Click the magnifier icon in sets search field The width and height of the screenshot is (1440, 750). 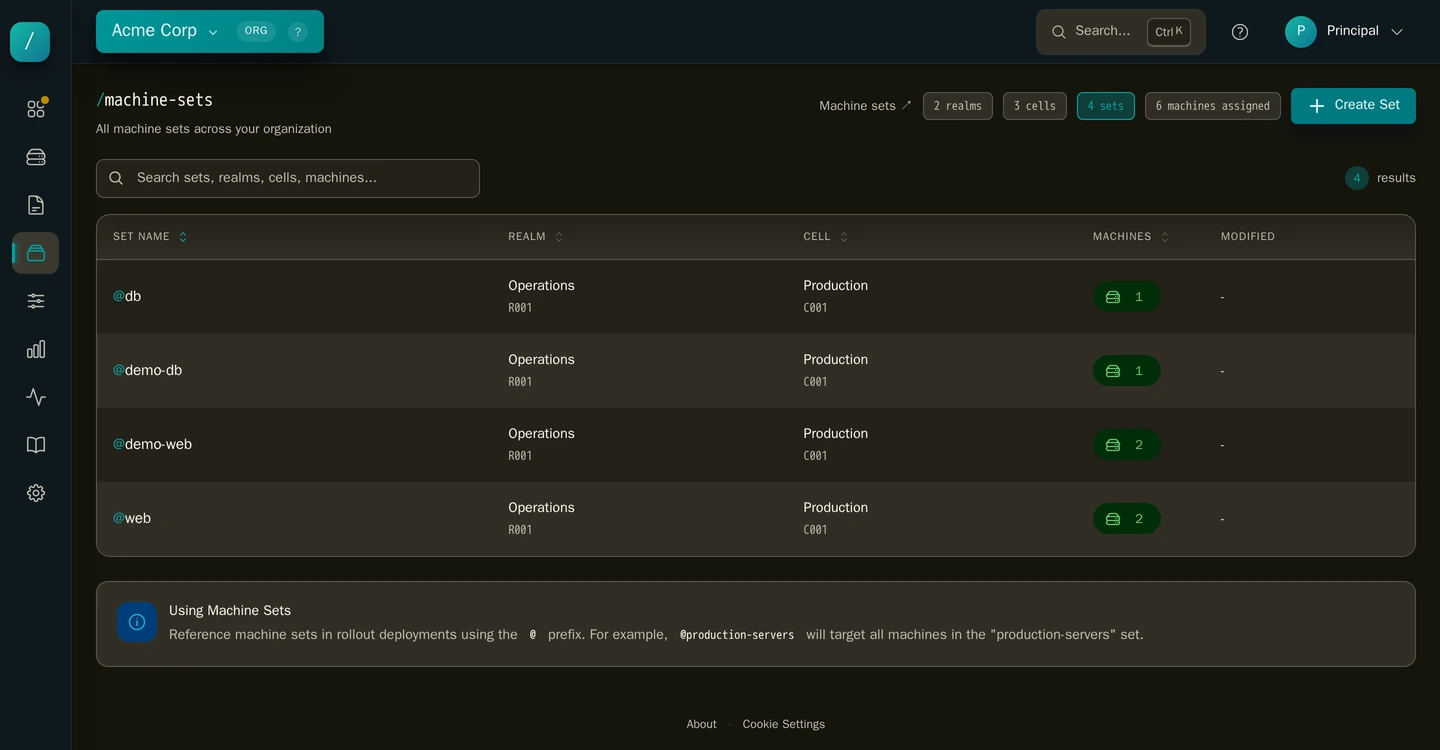pyautogui.click(x=116, y=178)
